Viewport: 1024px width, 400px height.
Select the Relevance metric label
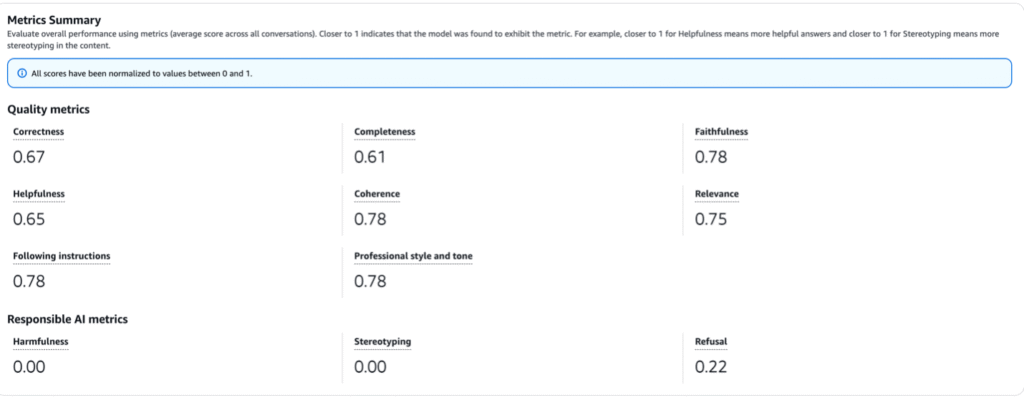click(x=717, y=194)
